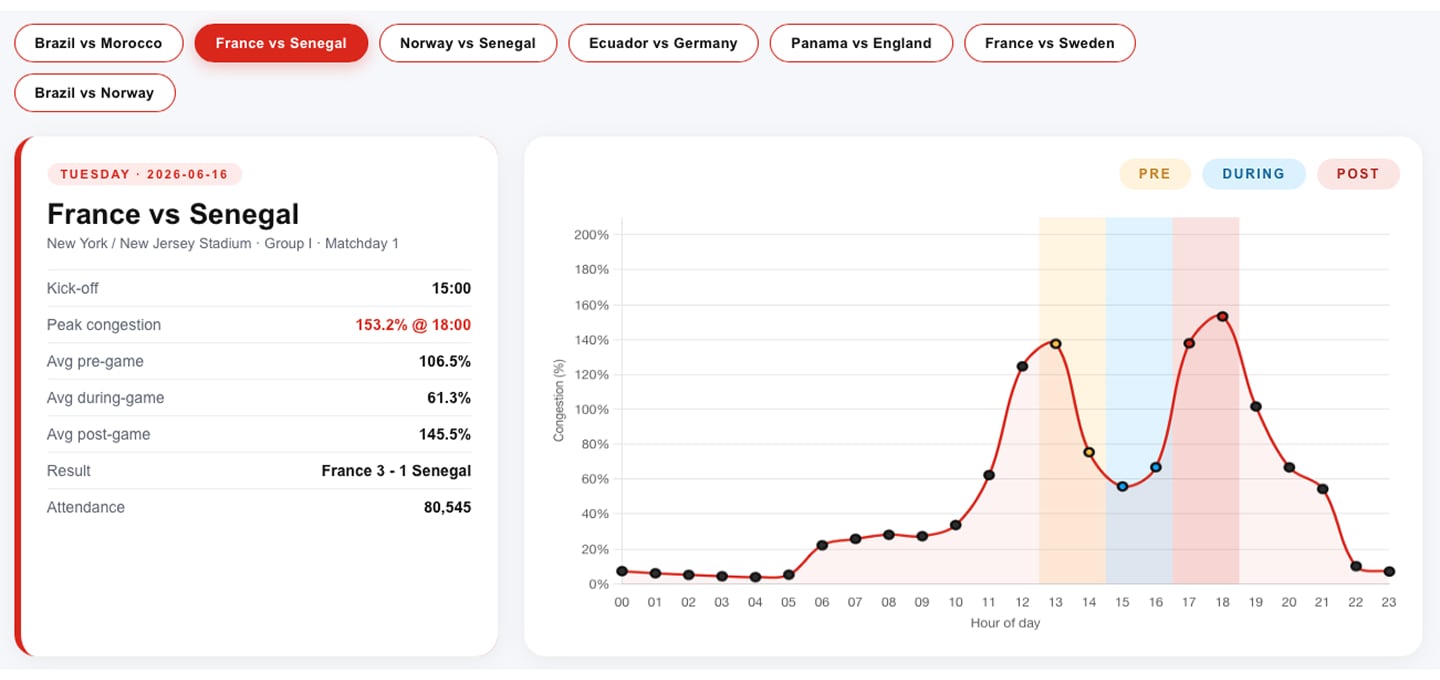The height and width of the screenshot is (680, 1440).
Task: Click the Attendance row label
Action: click(x=86, y=507)
